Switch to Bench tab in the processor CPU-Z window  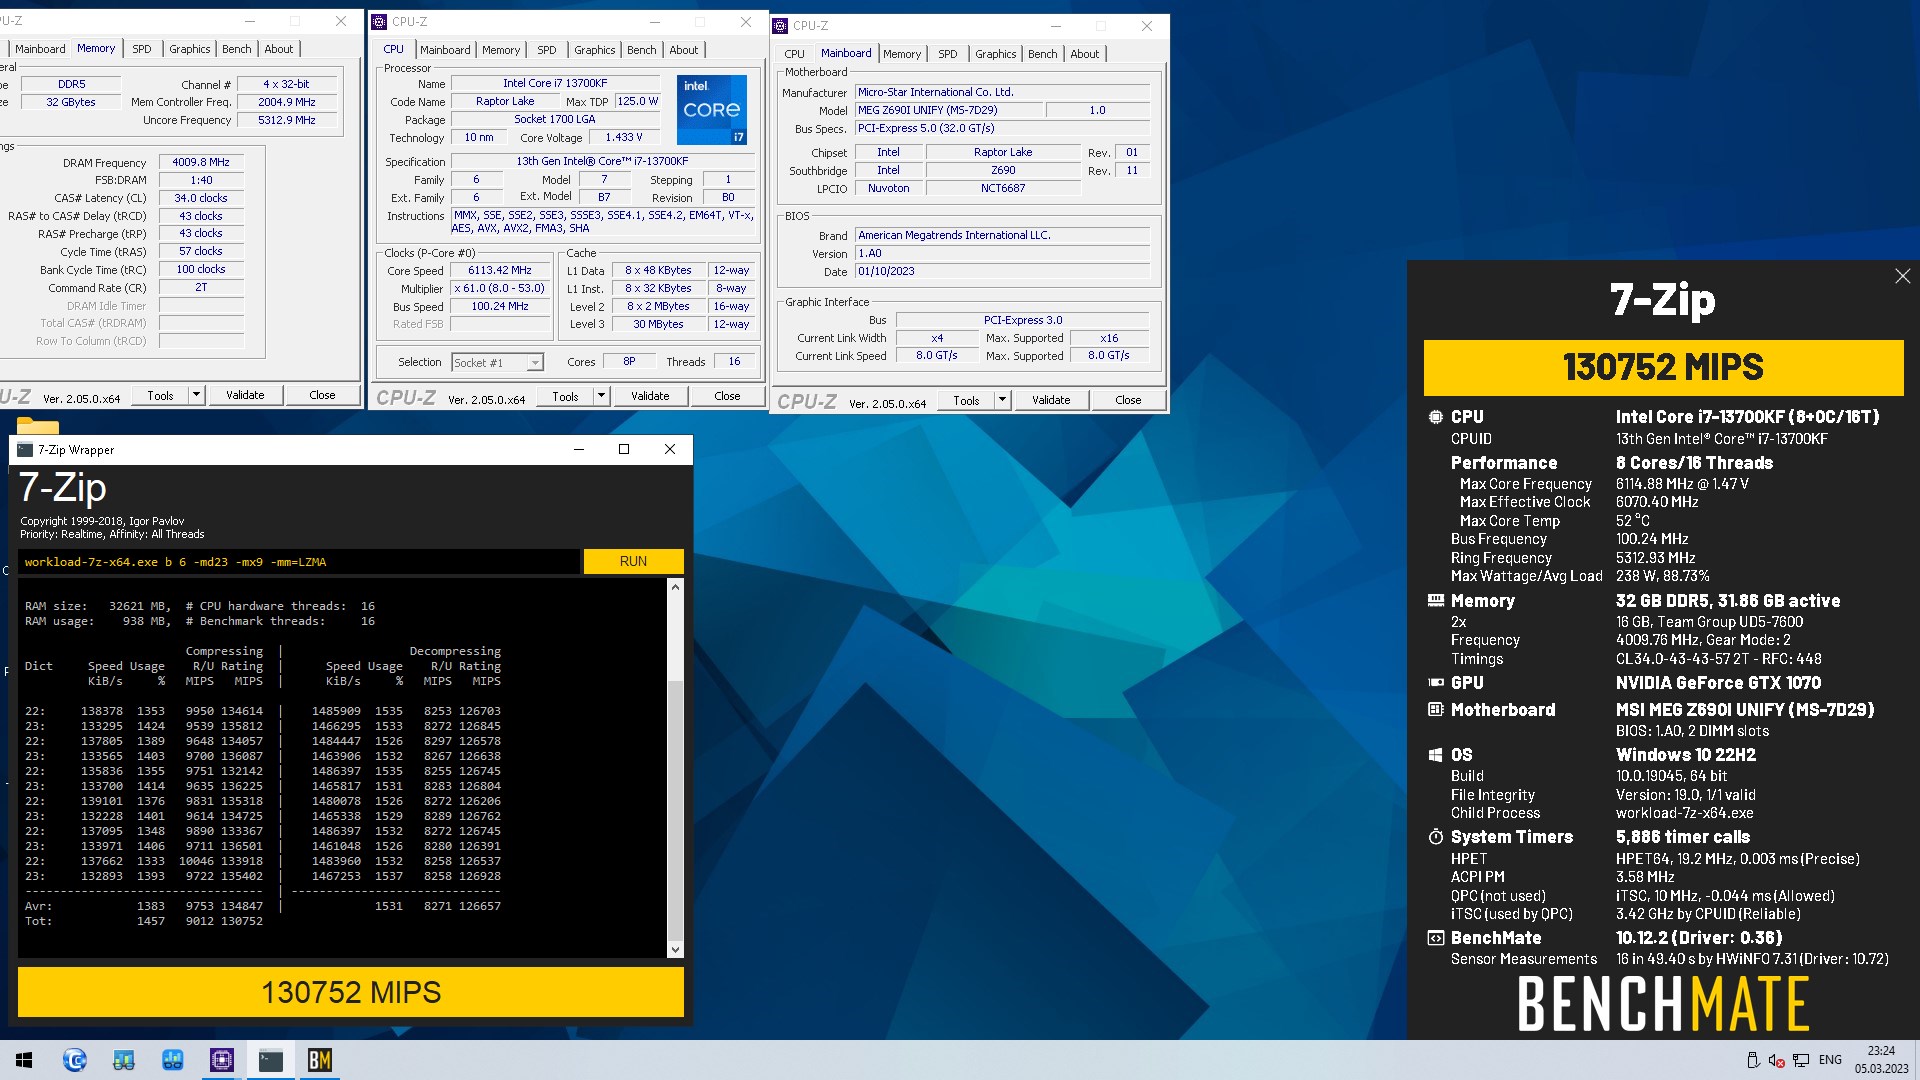(642, 50)
